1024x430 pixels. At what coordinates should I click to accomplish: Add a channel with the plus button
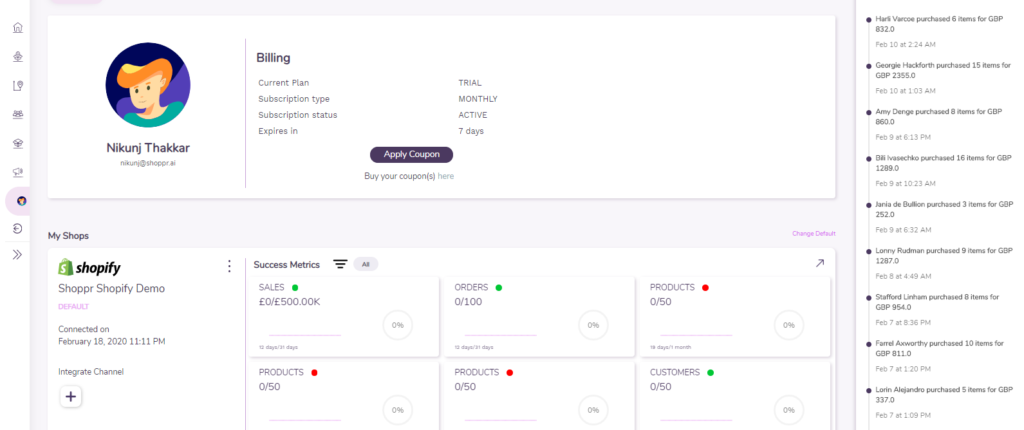pos(70,397)
